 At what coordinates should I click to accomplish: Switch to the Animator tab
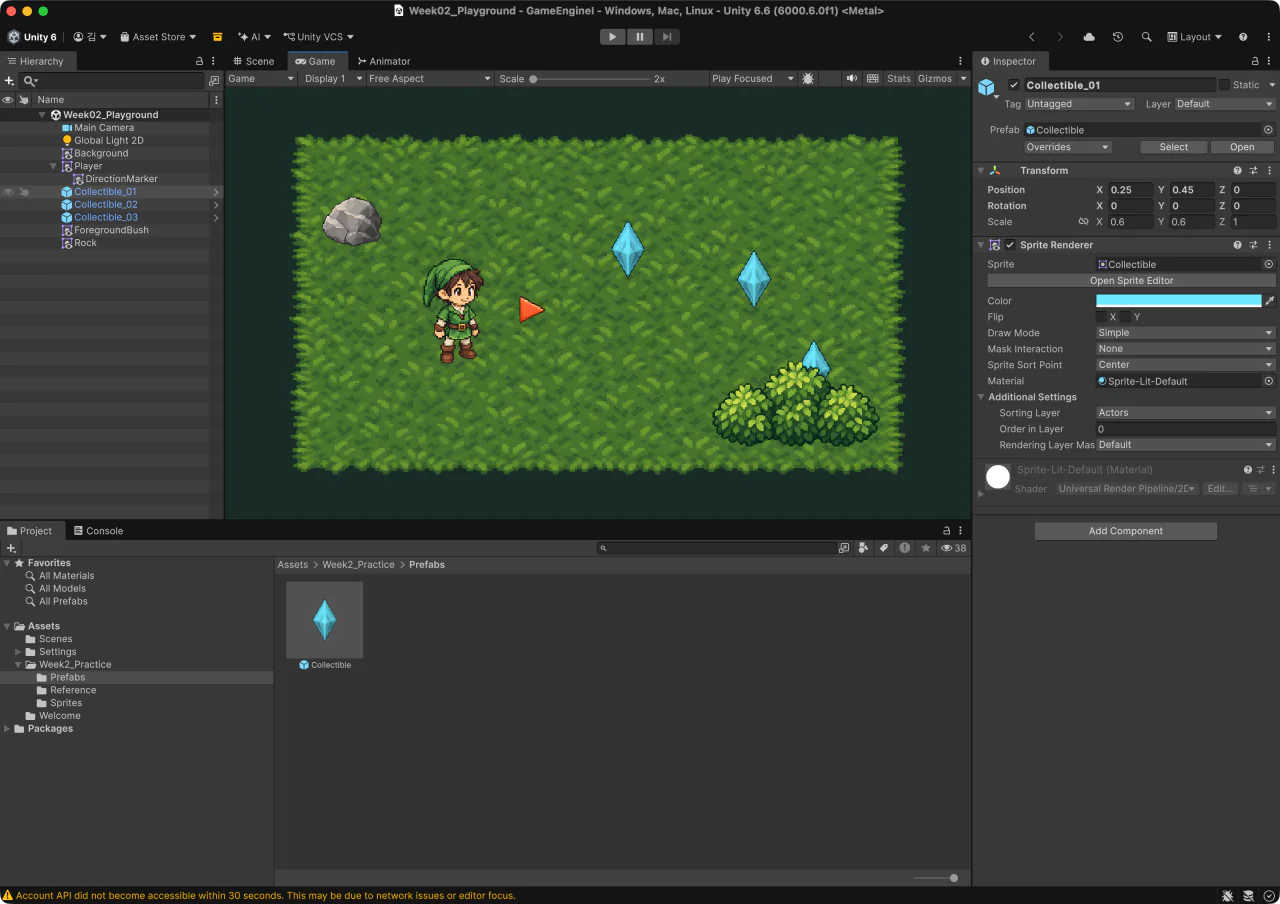[383, 61]
